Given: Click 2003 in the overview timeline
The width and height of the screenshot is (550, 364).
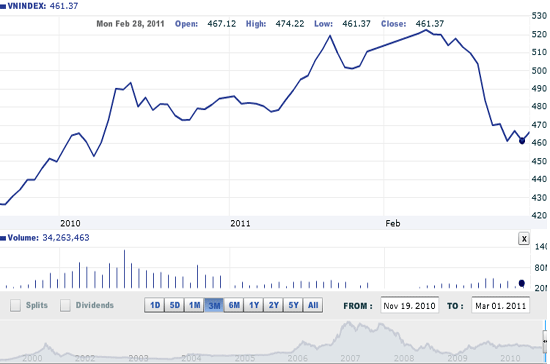Looking at the screenshot, I should pos(138,358).
